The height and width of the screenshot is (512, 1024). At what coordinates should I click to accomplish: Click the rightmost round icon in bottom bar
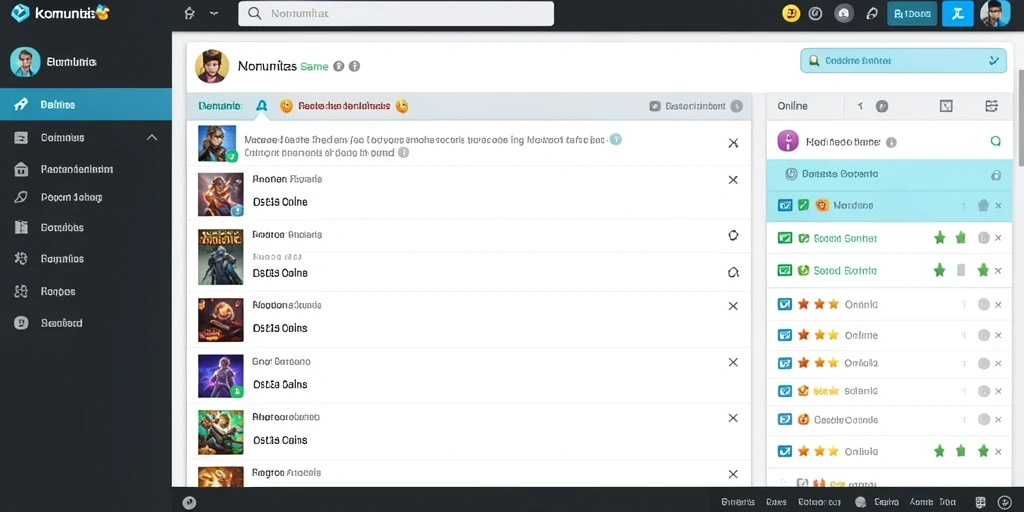point(1004,502)
